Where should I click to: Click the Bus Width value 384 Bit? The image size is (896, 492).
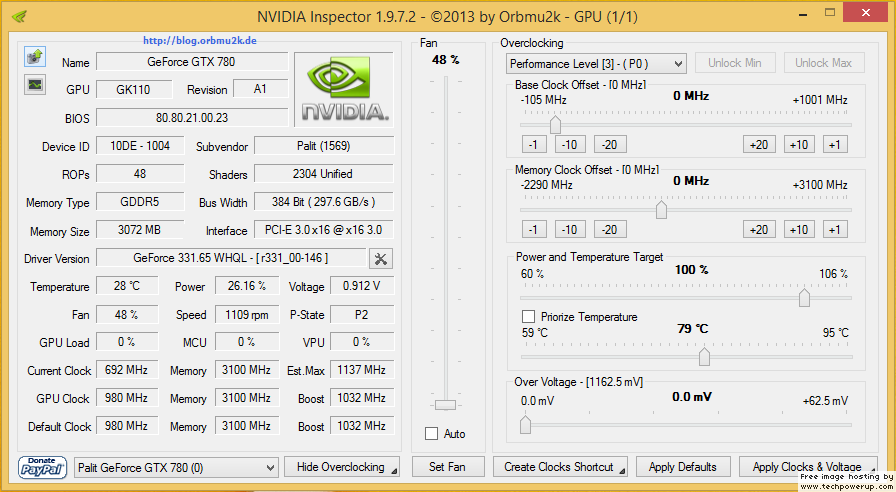[x=323, y=202]
